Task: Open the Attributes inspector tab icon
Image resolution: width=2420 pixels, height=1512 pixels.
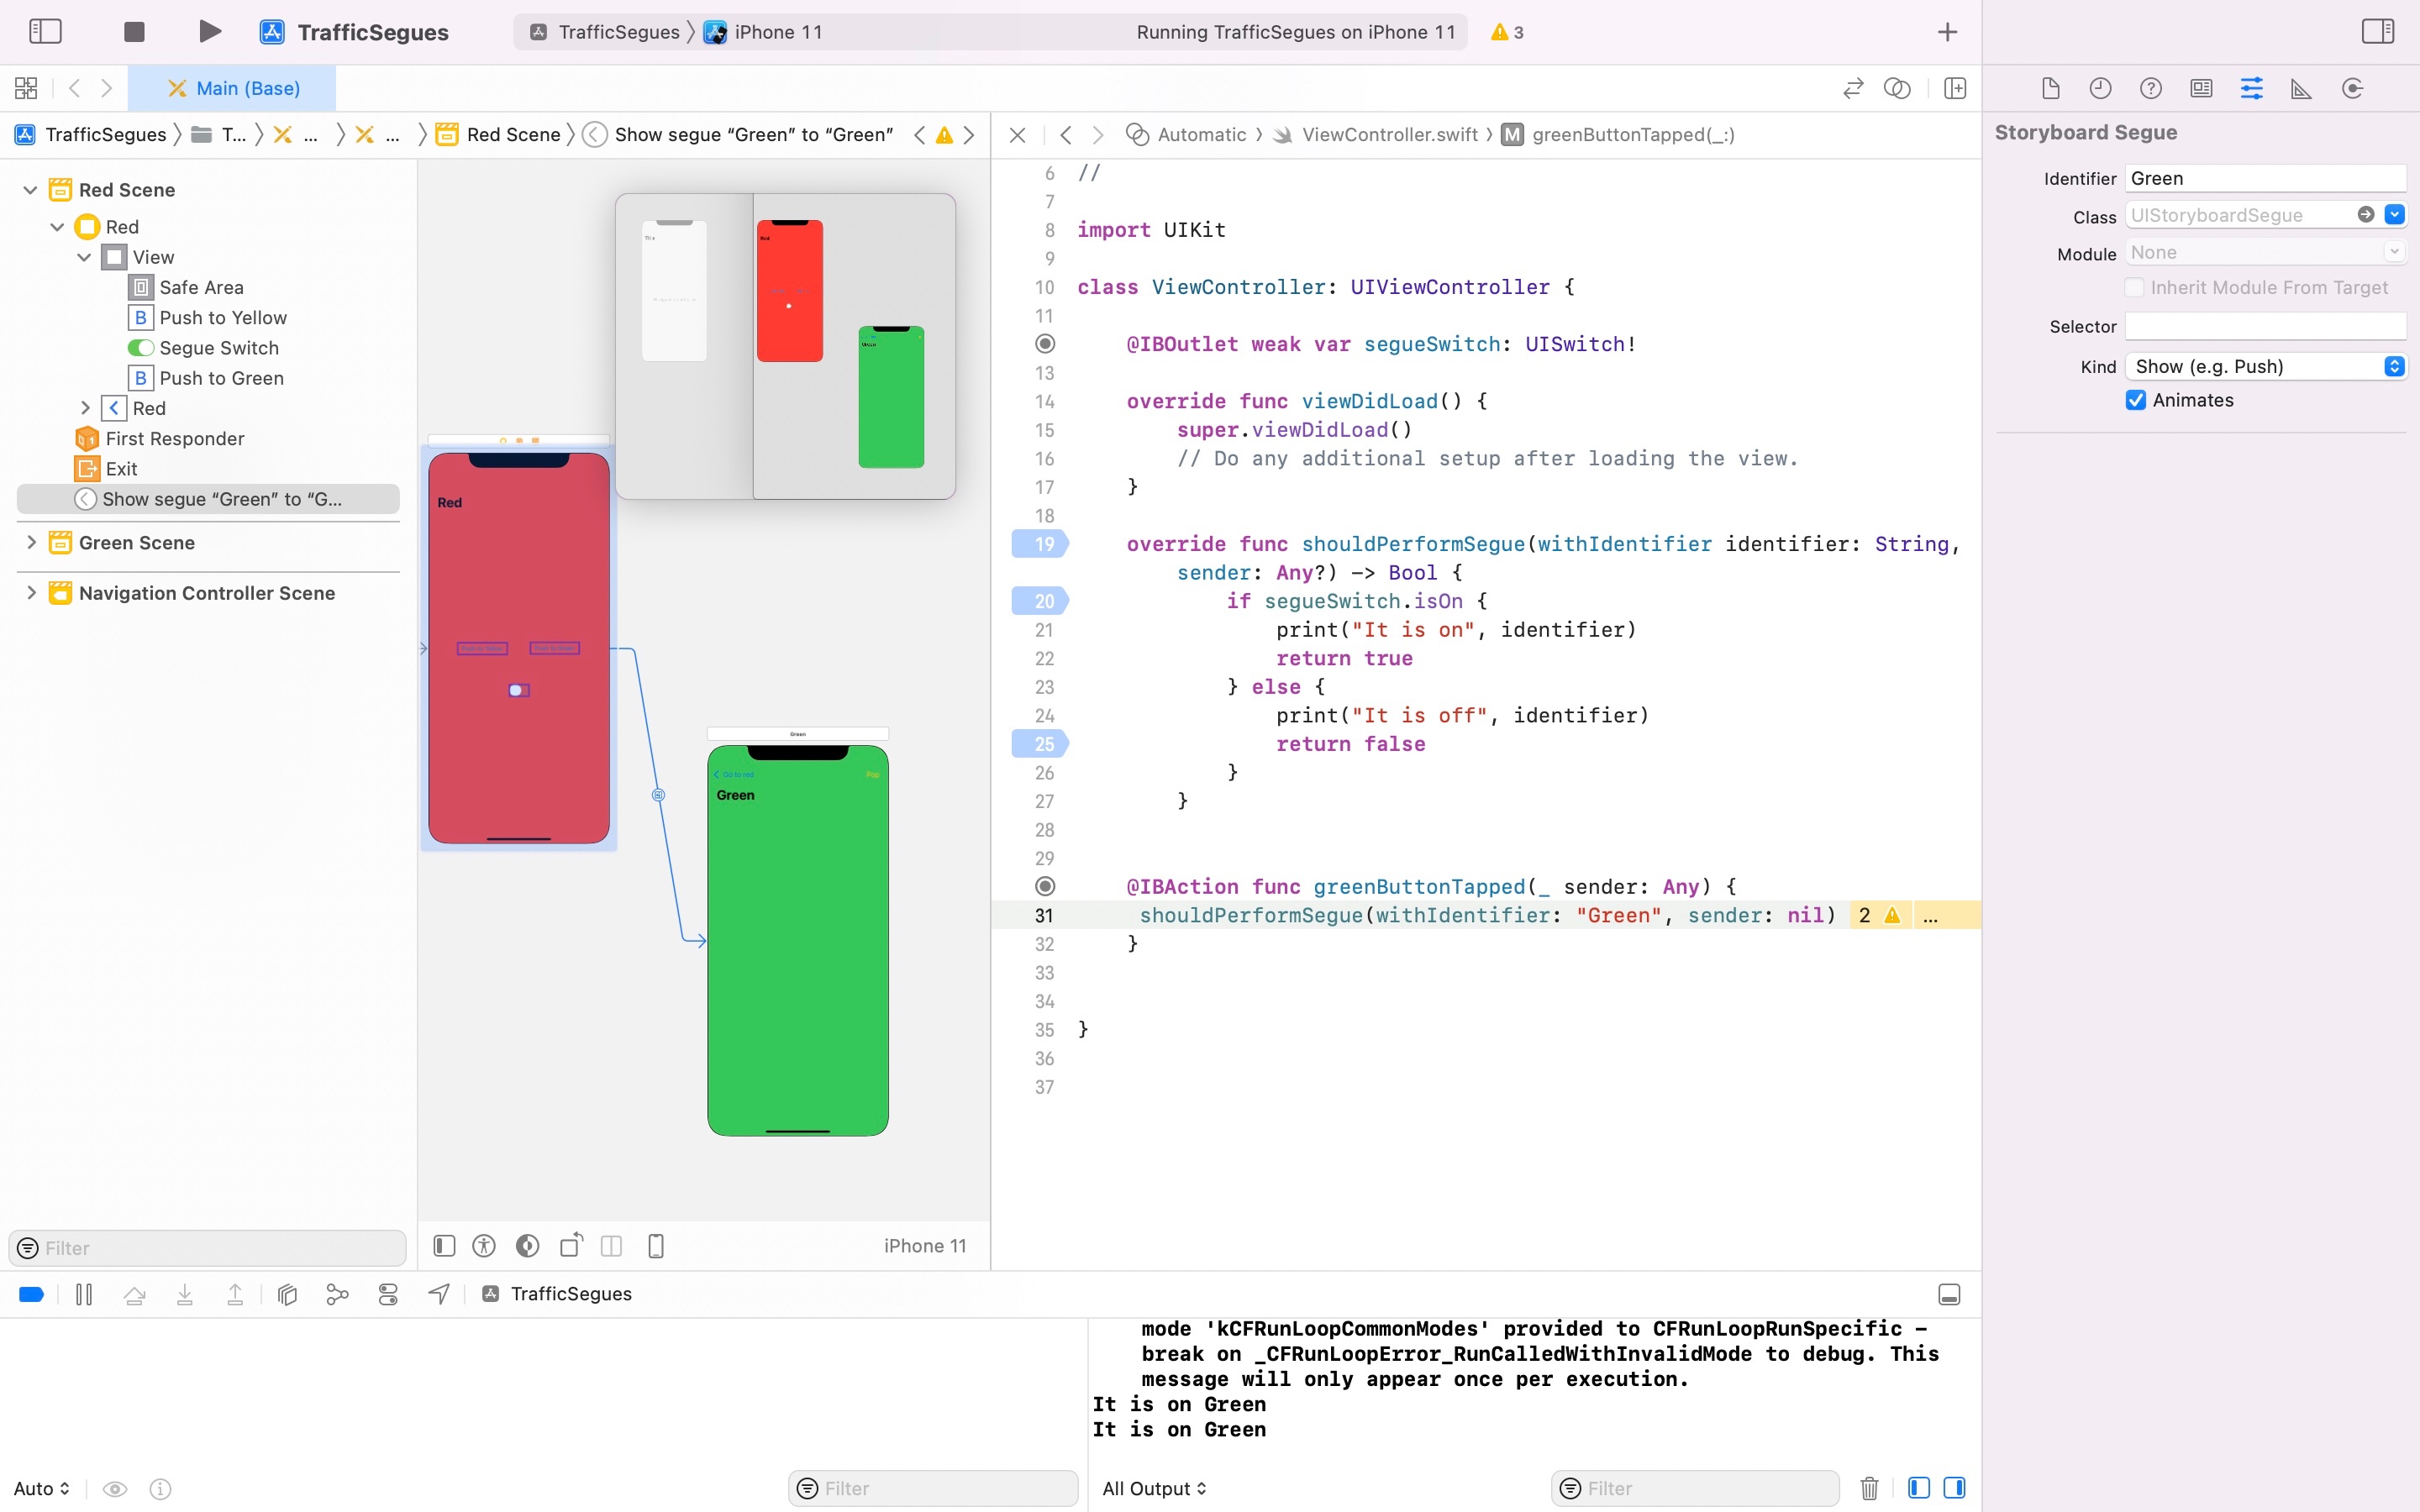Action: [x=2251, y=88]
